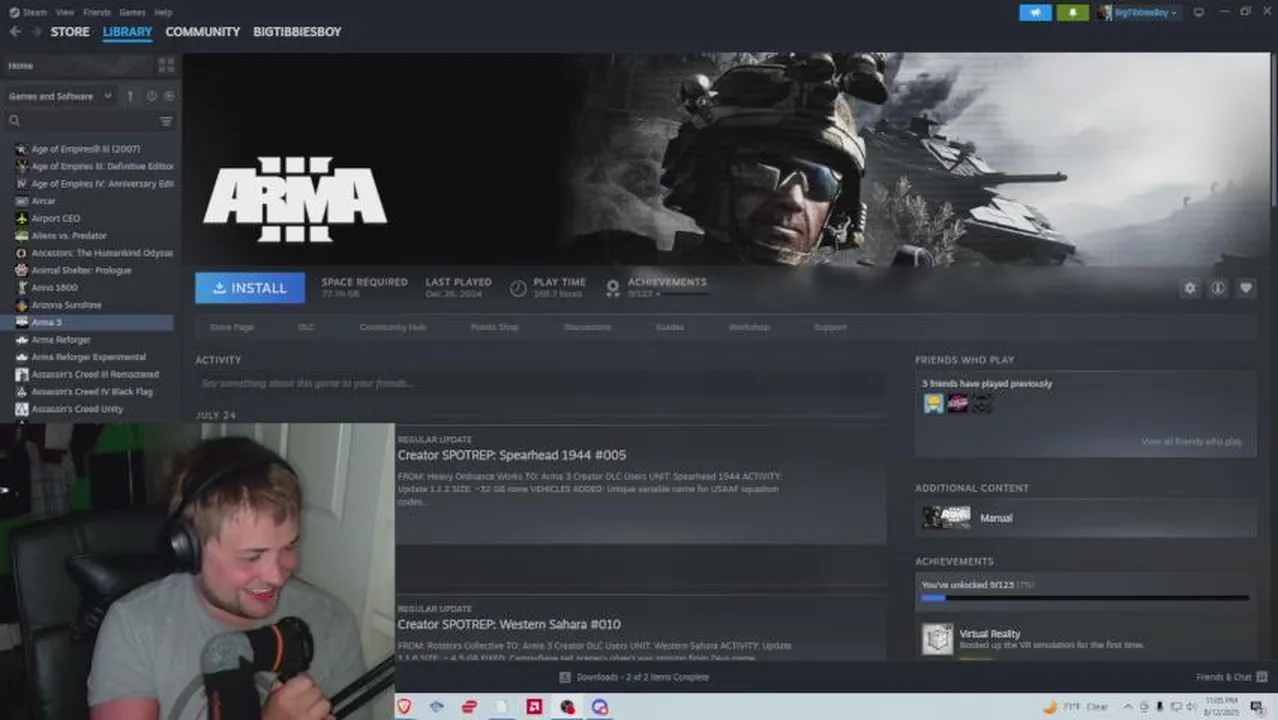Open game settings gear icon
Image resolution: width=1278 pixels, height=720 pixels.
pos(1189,288)
